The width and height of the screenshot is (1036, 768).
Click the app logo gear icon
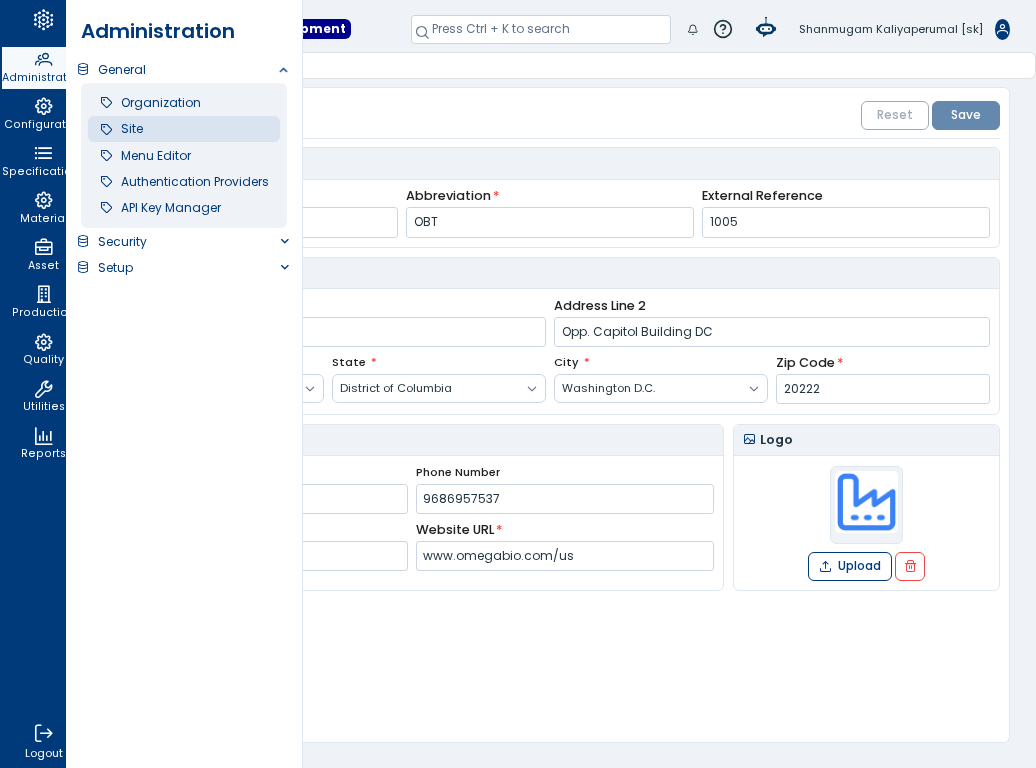point(44,20)
